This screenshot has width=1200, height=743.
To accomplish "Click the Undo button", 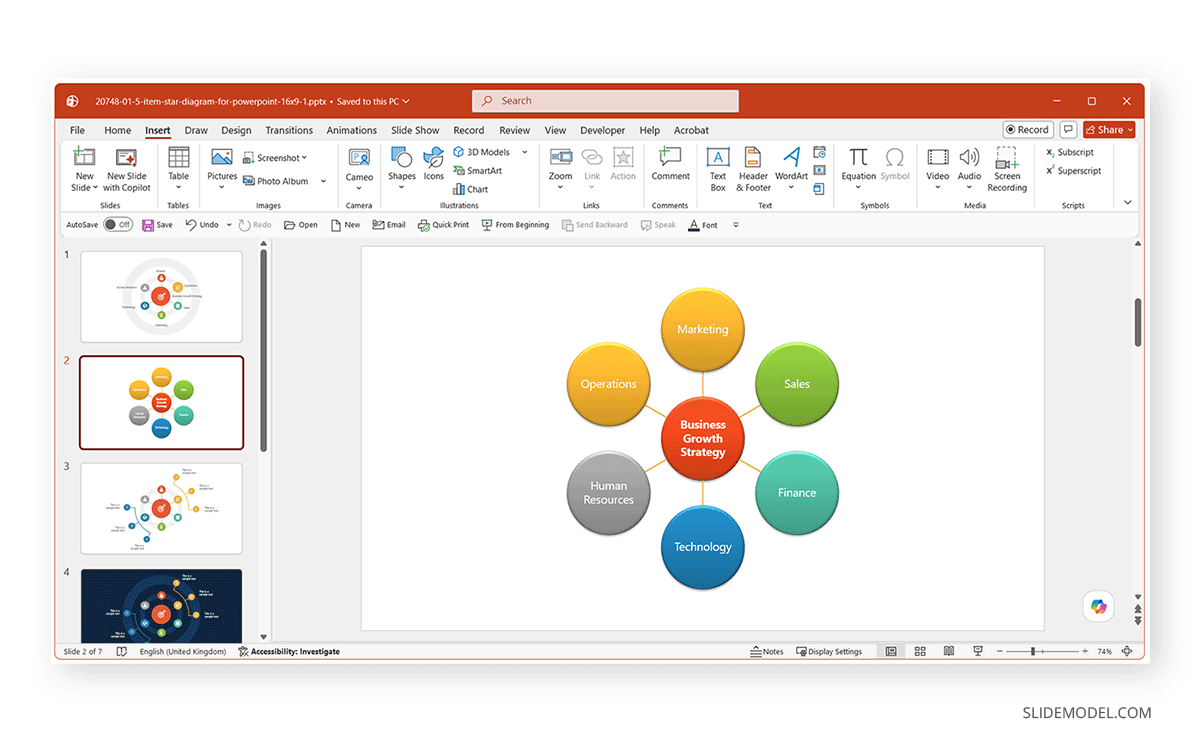I will coord(201,225).
